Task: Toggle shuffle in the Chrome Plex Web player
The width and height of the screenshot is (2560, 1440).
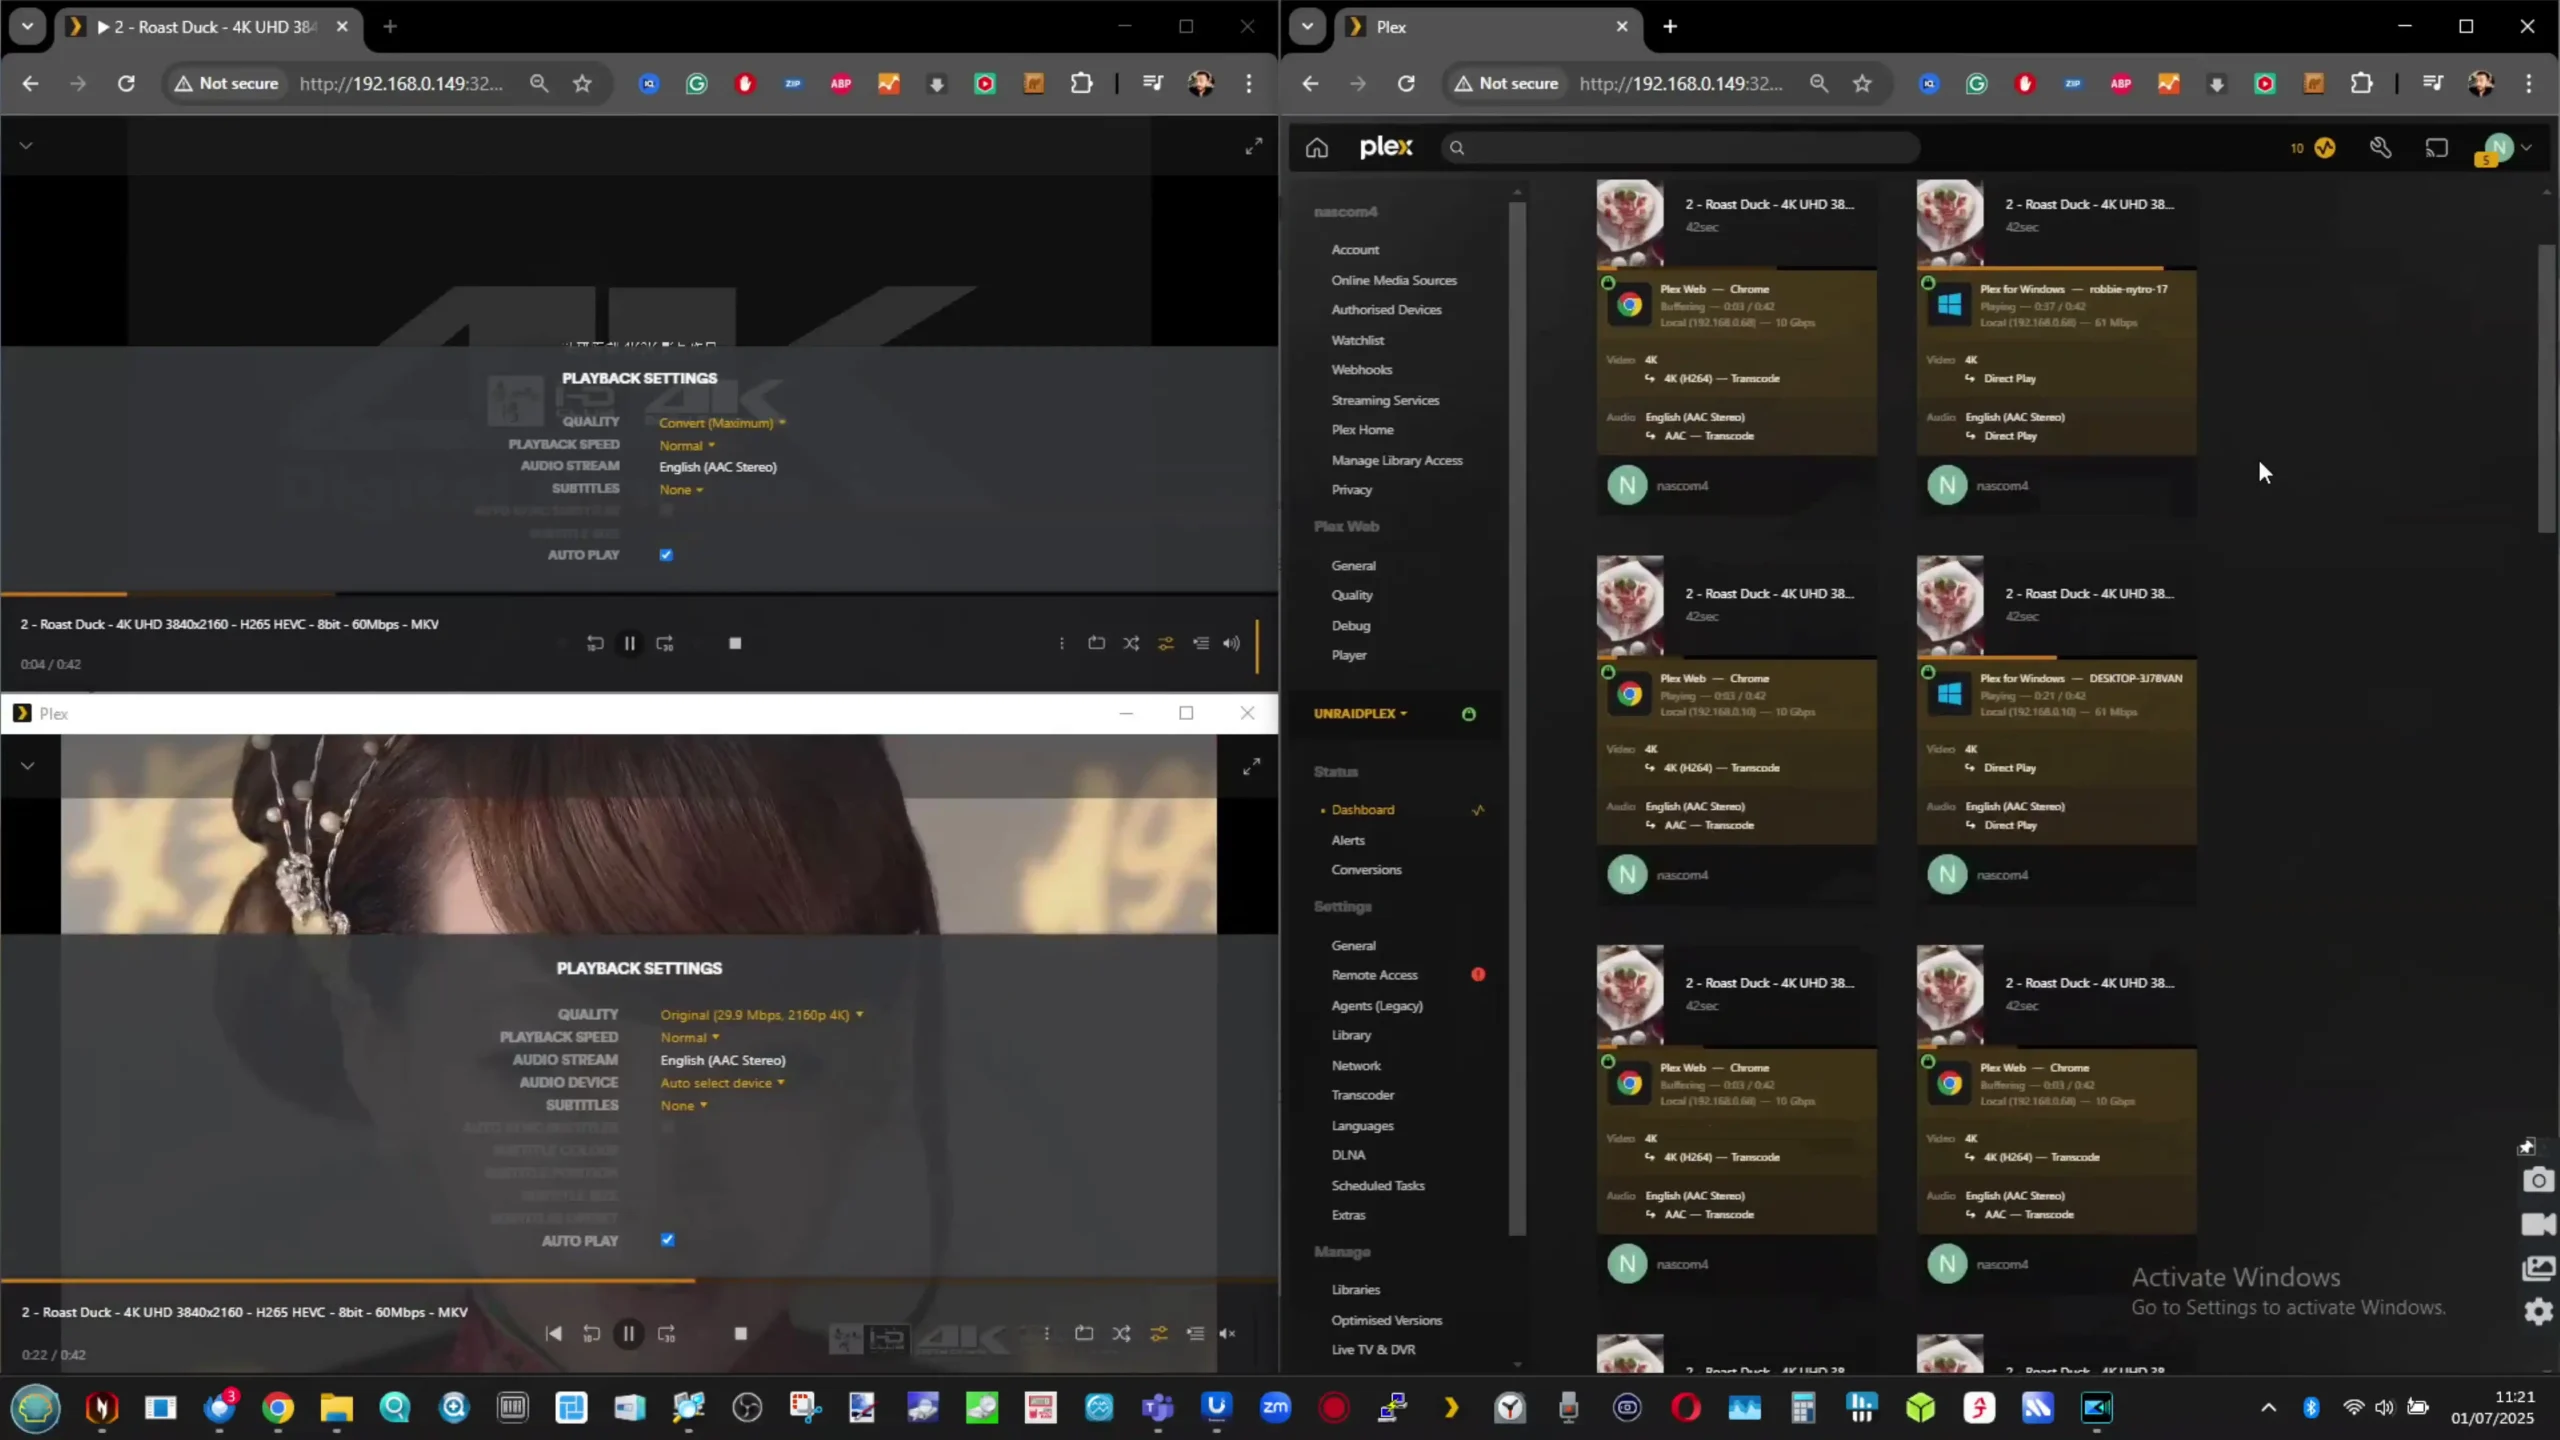Action: click(x=1131, y=643)
